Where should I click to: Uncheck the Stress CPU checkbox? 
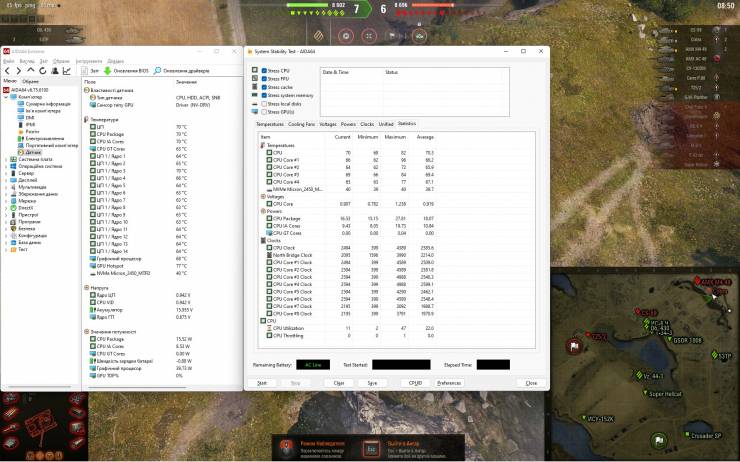pyautogui.click(x=264, y=71)
